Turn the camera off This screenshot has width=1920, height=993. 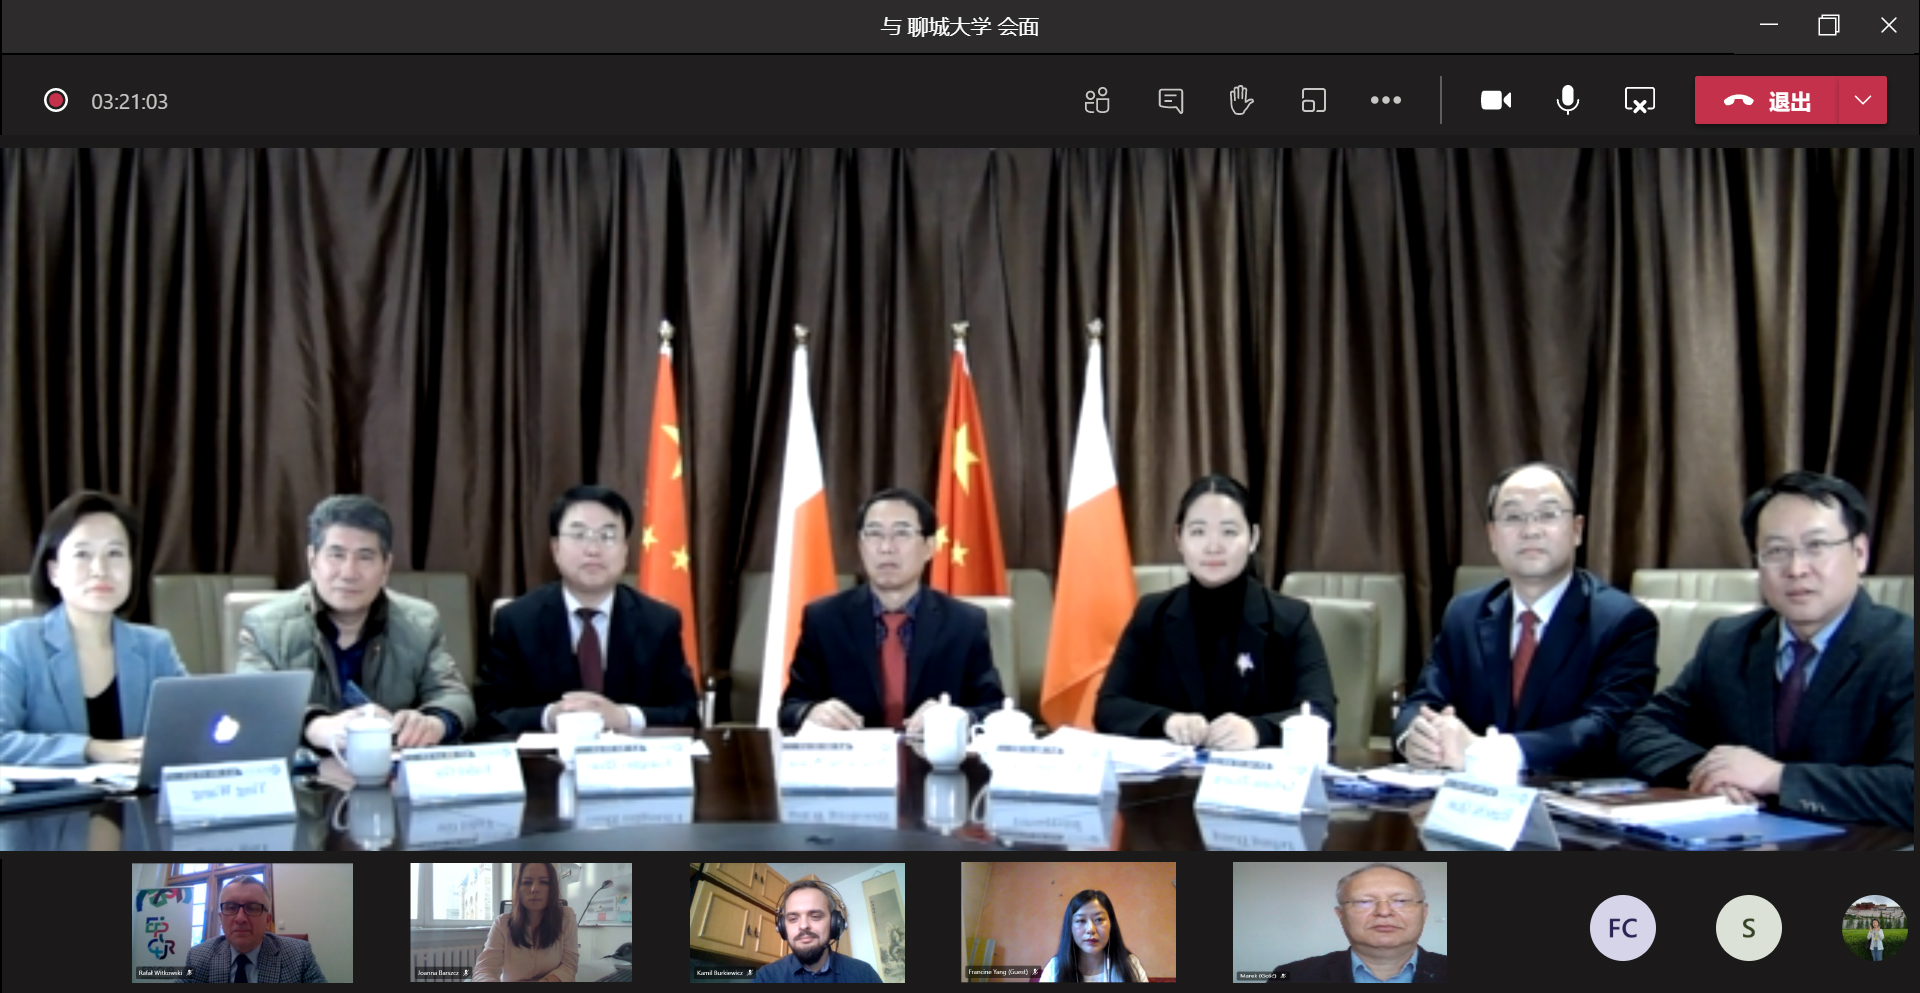tap(1495, 100)
